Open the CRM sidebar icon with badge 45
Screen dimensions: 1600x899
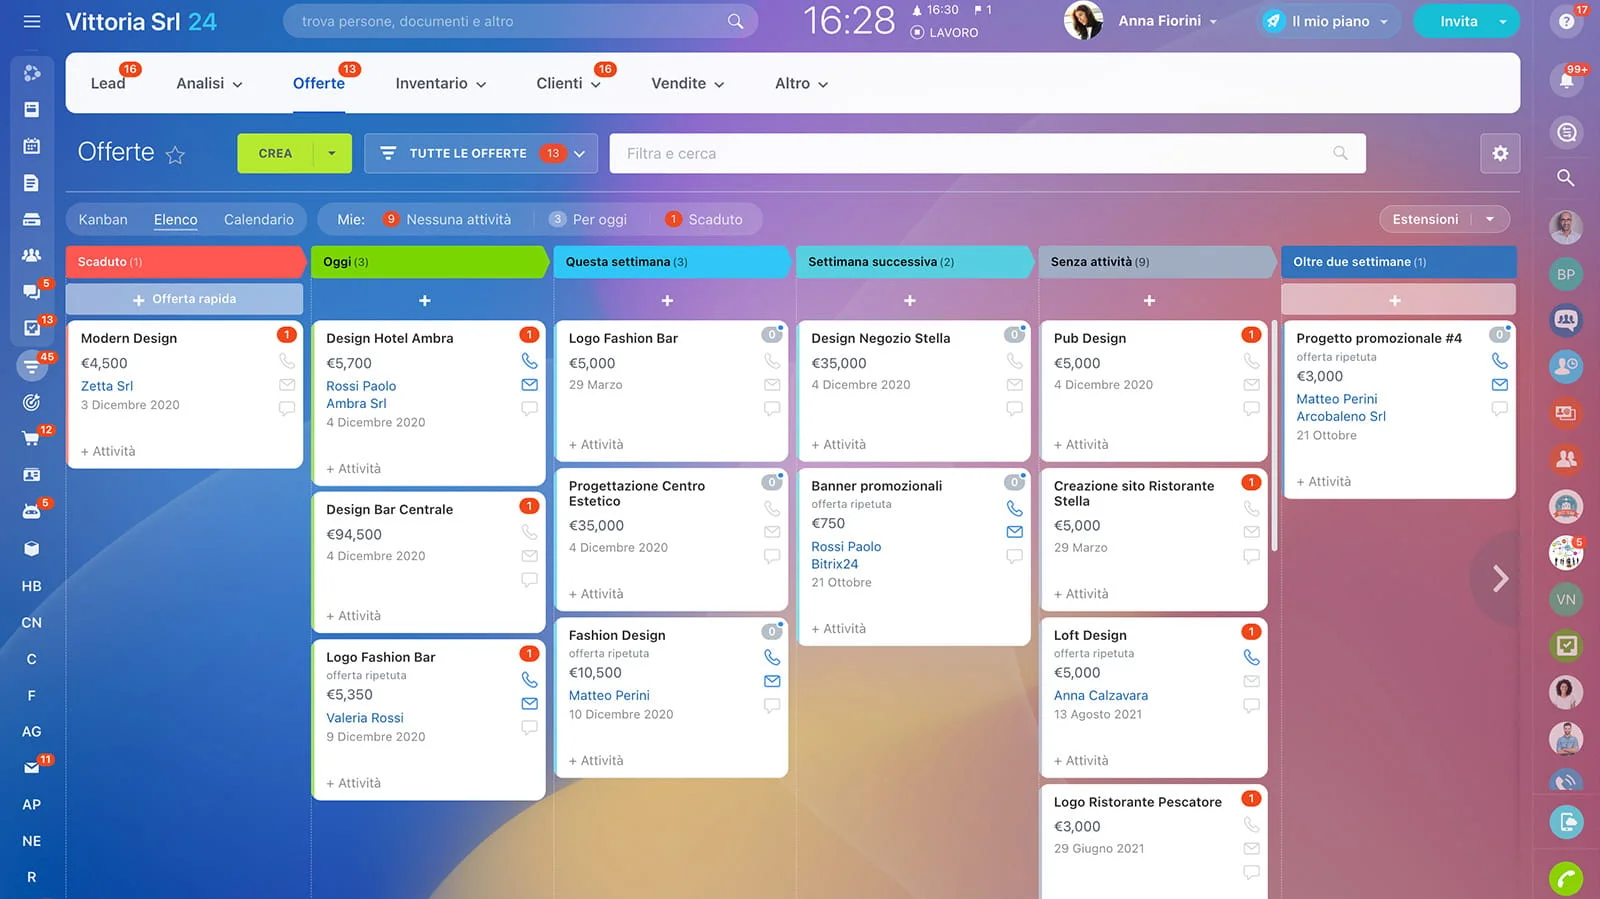click(32, 366)
